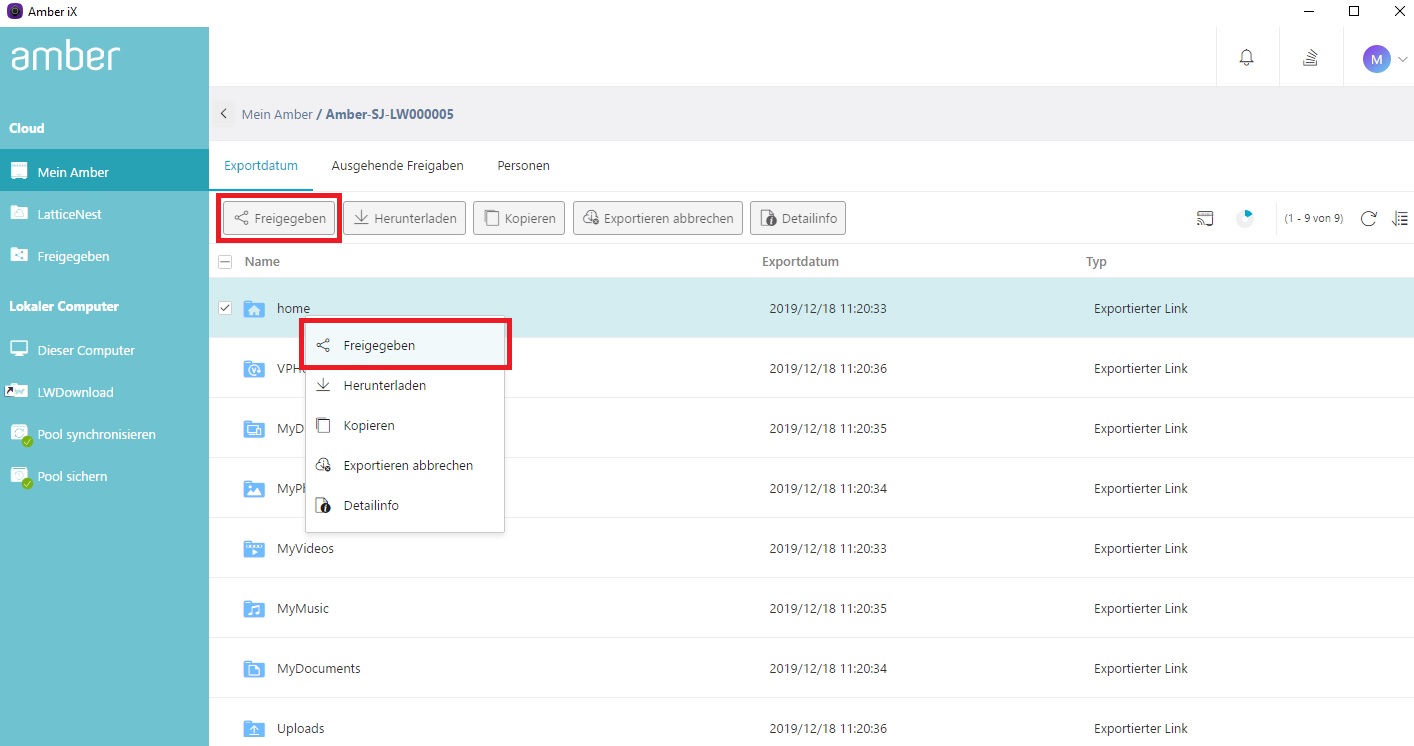This screenshot has width=1414, height=746.
Task: Click the amber logo
Action: [66, 56]
